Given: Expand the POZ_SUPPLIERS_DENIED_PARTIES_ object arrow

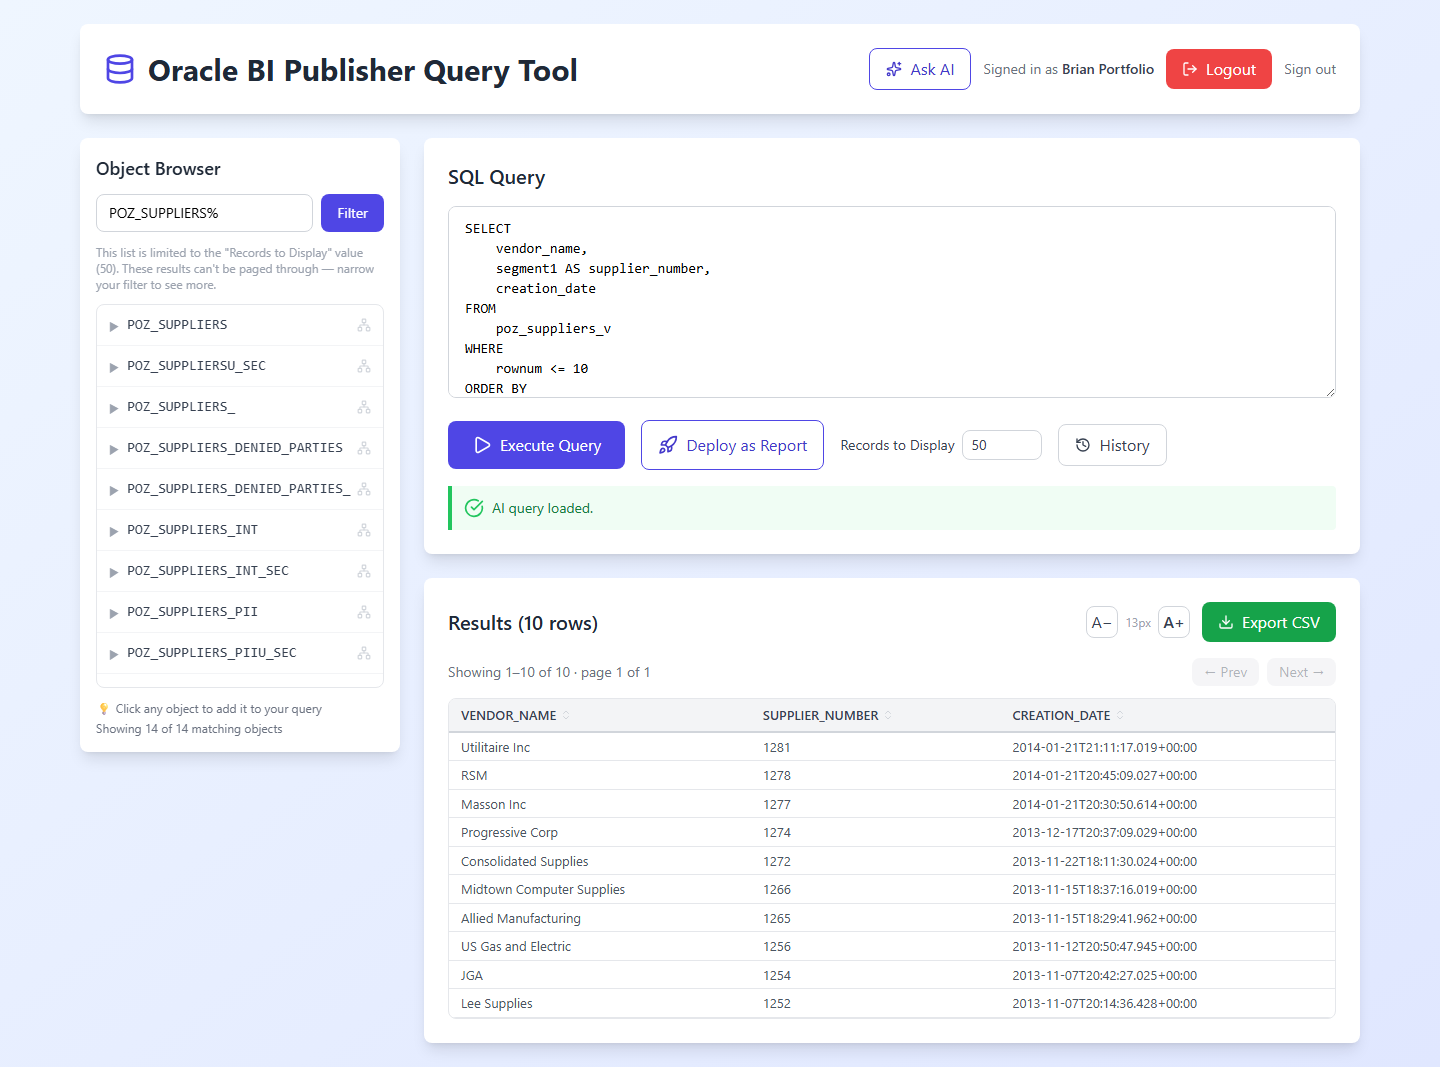Looking at the screenshot, I should click(114, 490).
